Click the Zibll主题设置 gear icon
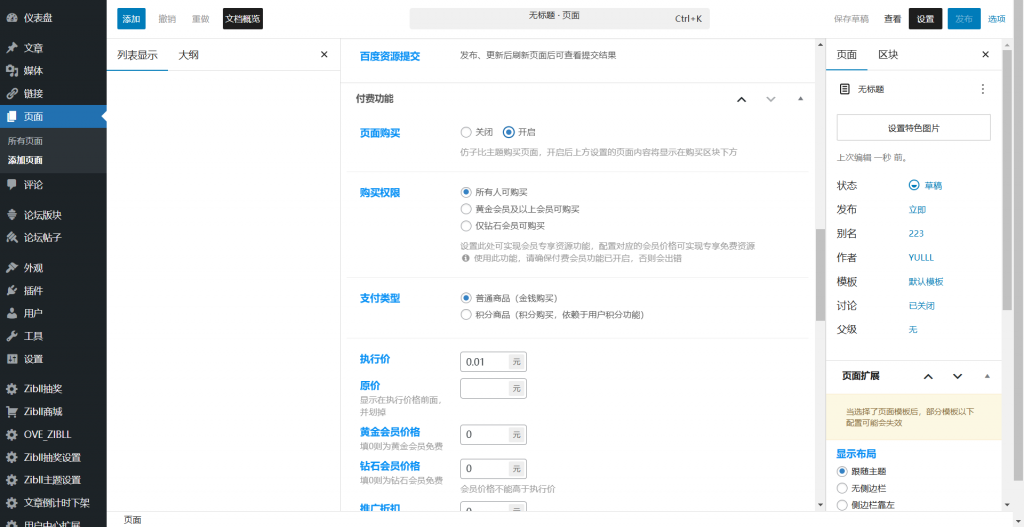This screenshot has height=527, width=1024. (12, 481)
